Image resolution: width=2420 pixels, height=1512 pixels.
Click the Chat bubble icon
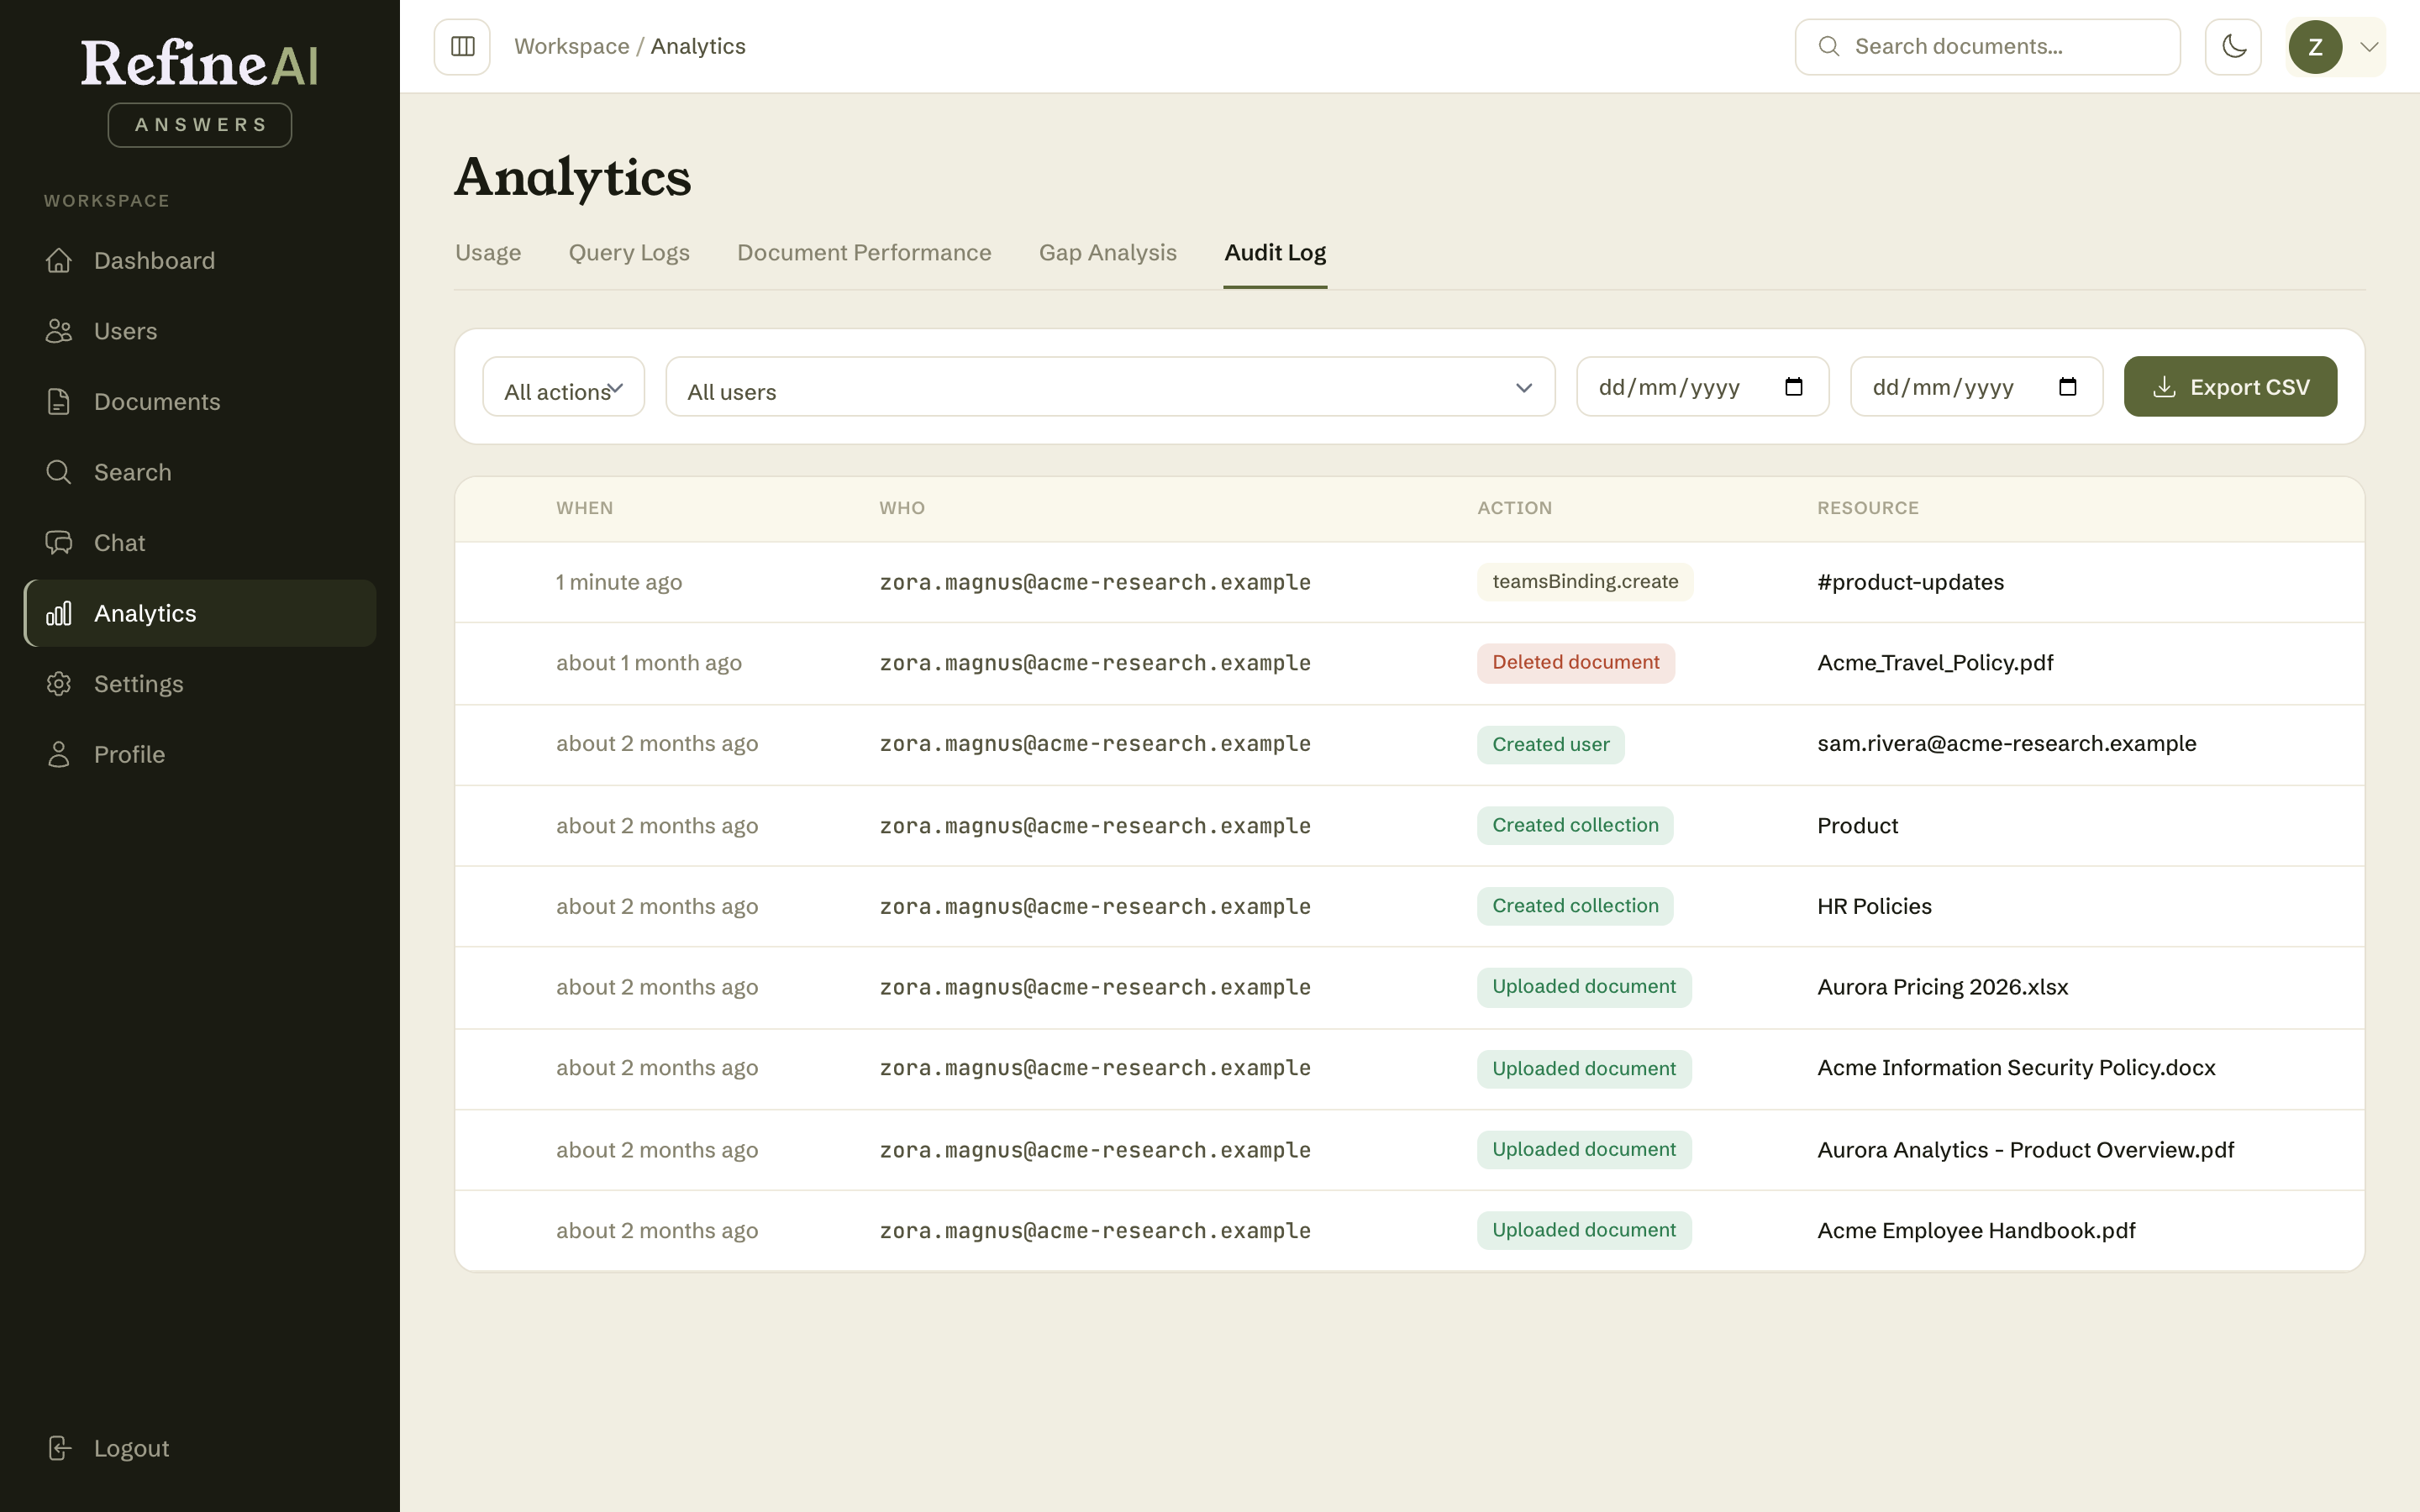click(x=59, y=543)
